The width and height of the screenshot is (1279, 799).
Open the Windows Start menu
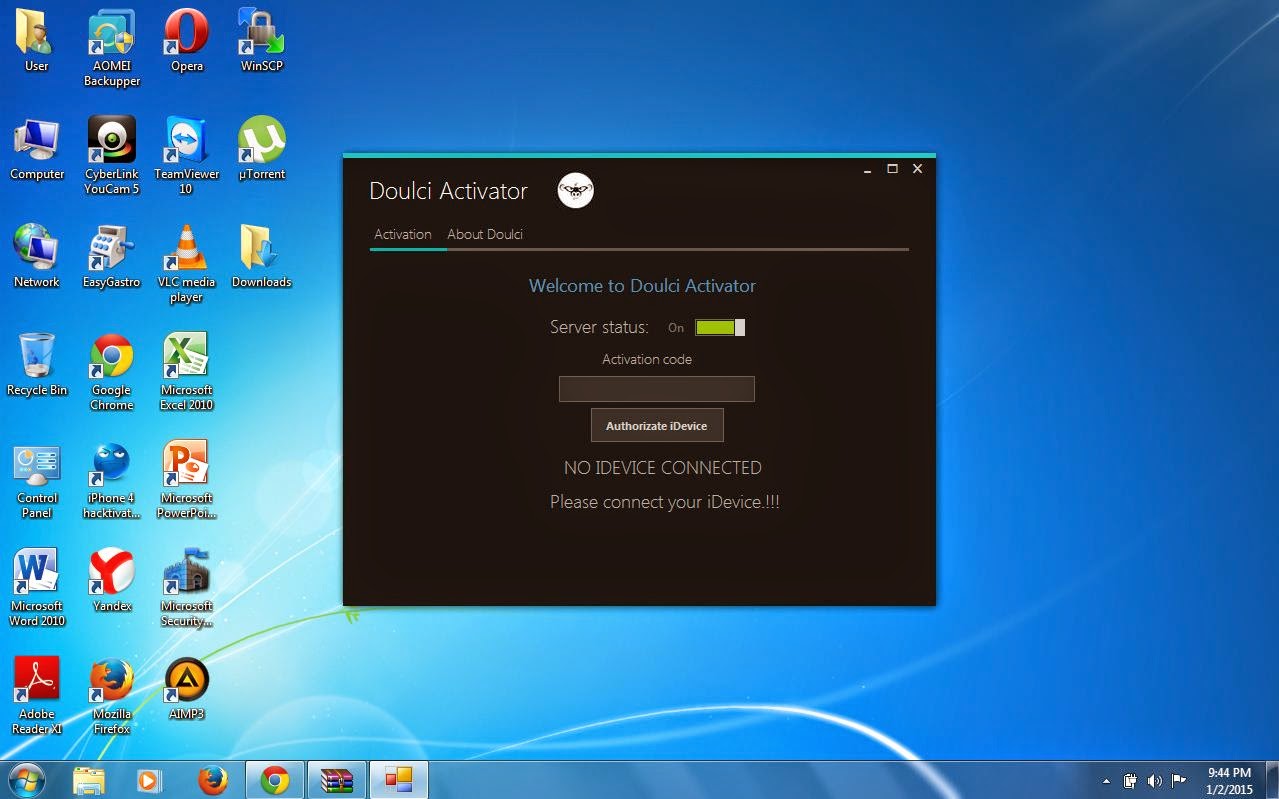(x=26, y=780)
